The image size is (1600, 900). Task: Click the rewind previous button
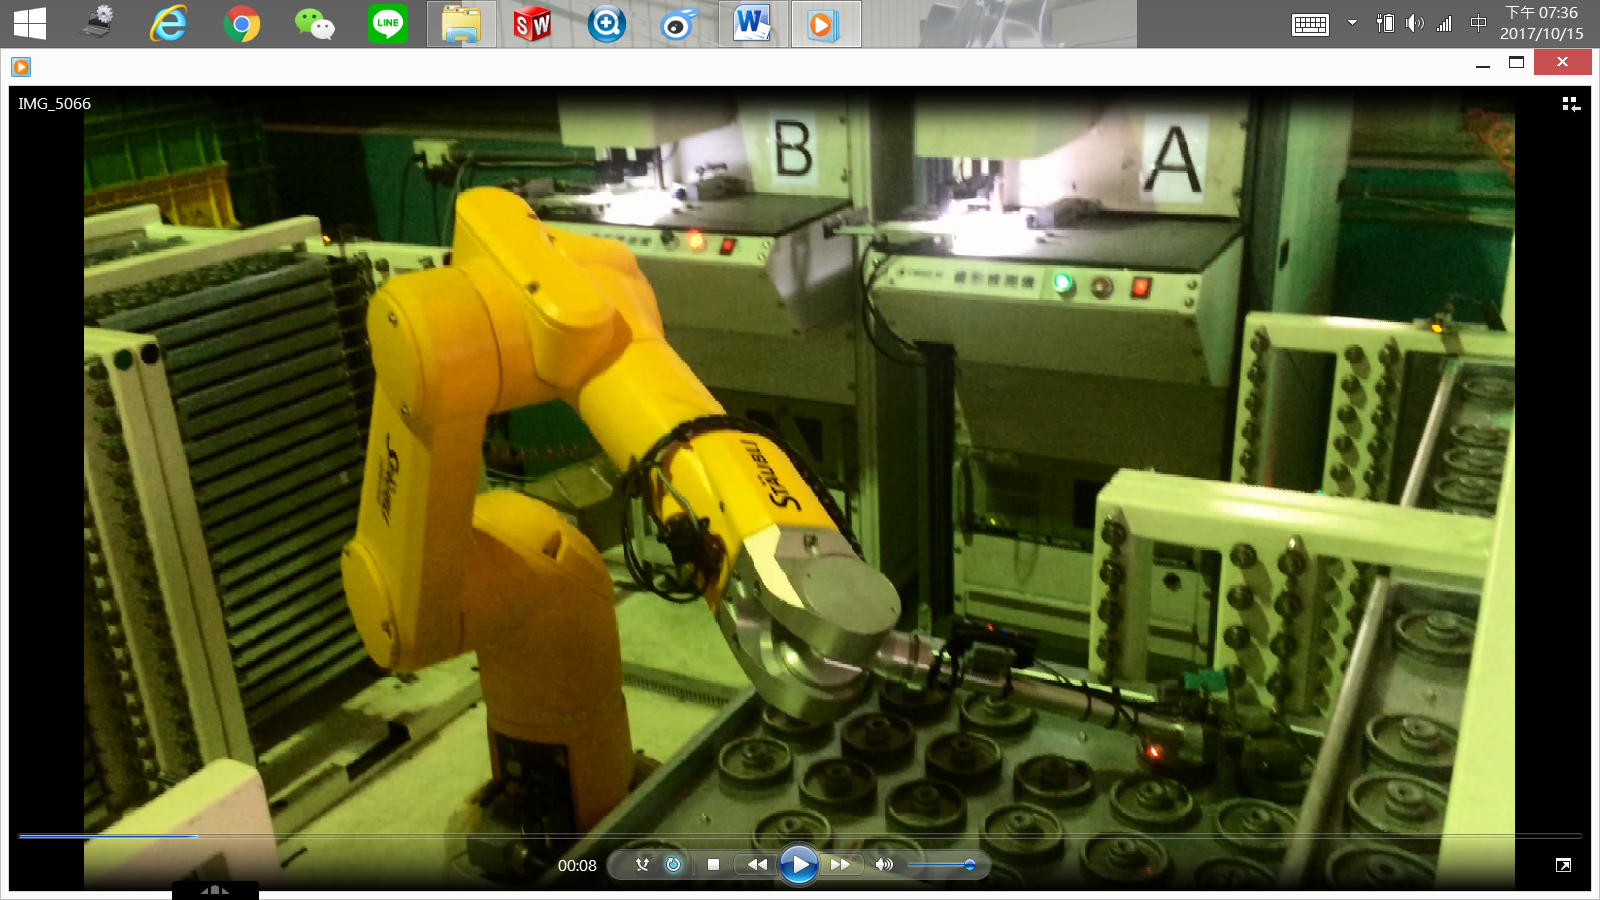pyautogui.click(x=757, y=864)
